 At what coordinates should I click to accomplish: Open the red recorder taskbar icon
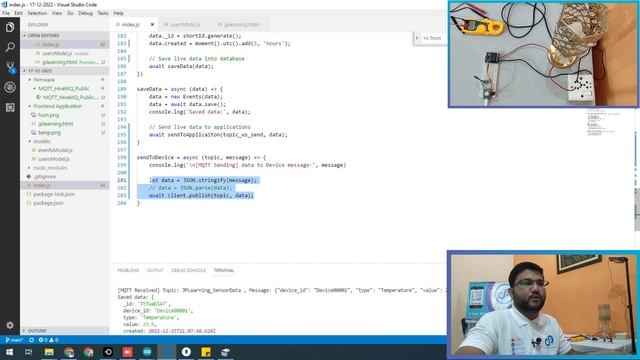click(127, 352)
